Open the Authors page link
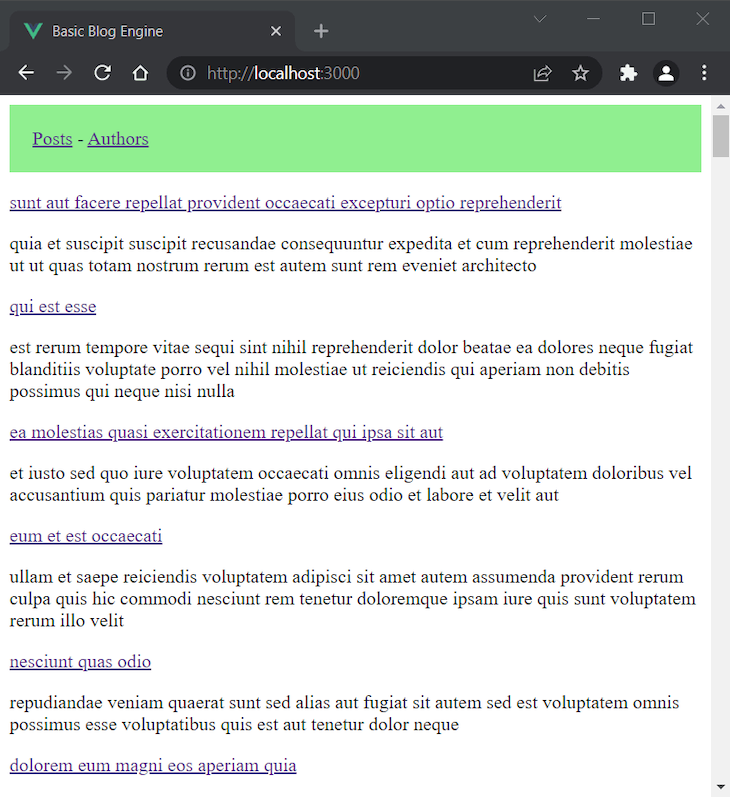730x797 pixels. tap(118, 139)
